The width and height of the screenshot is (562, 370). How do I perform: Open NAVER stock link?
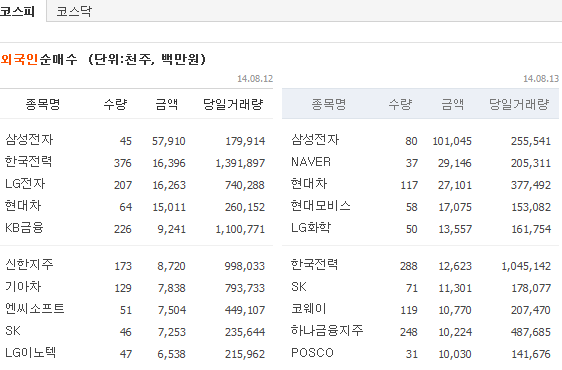(x=311, y=162)
